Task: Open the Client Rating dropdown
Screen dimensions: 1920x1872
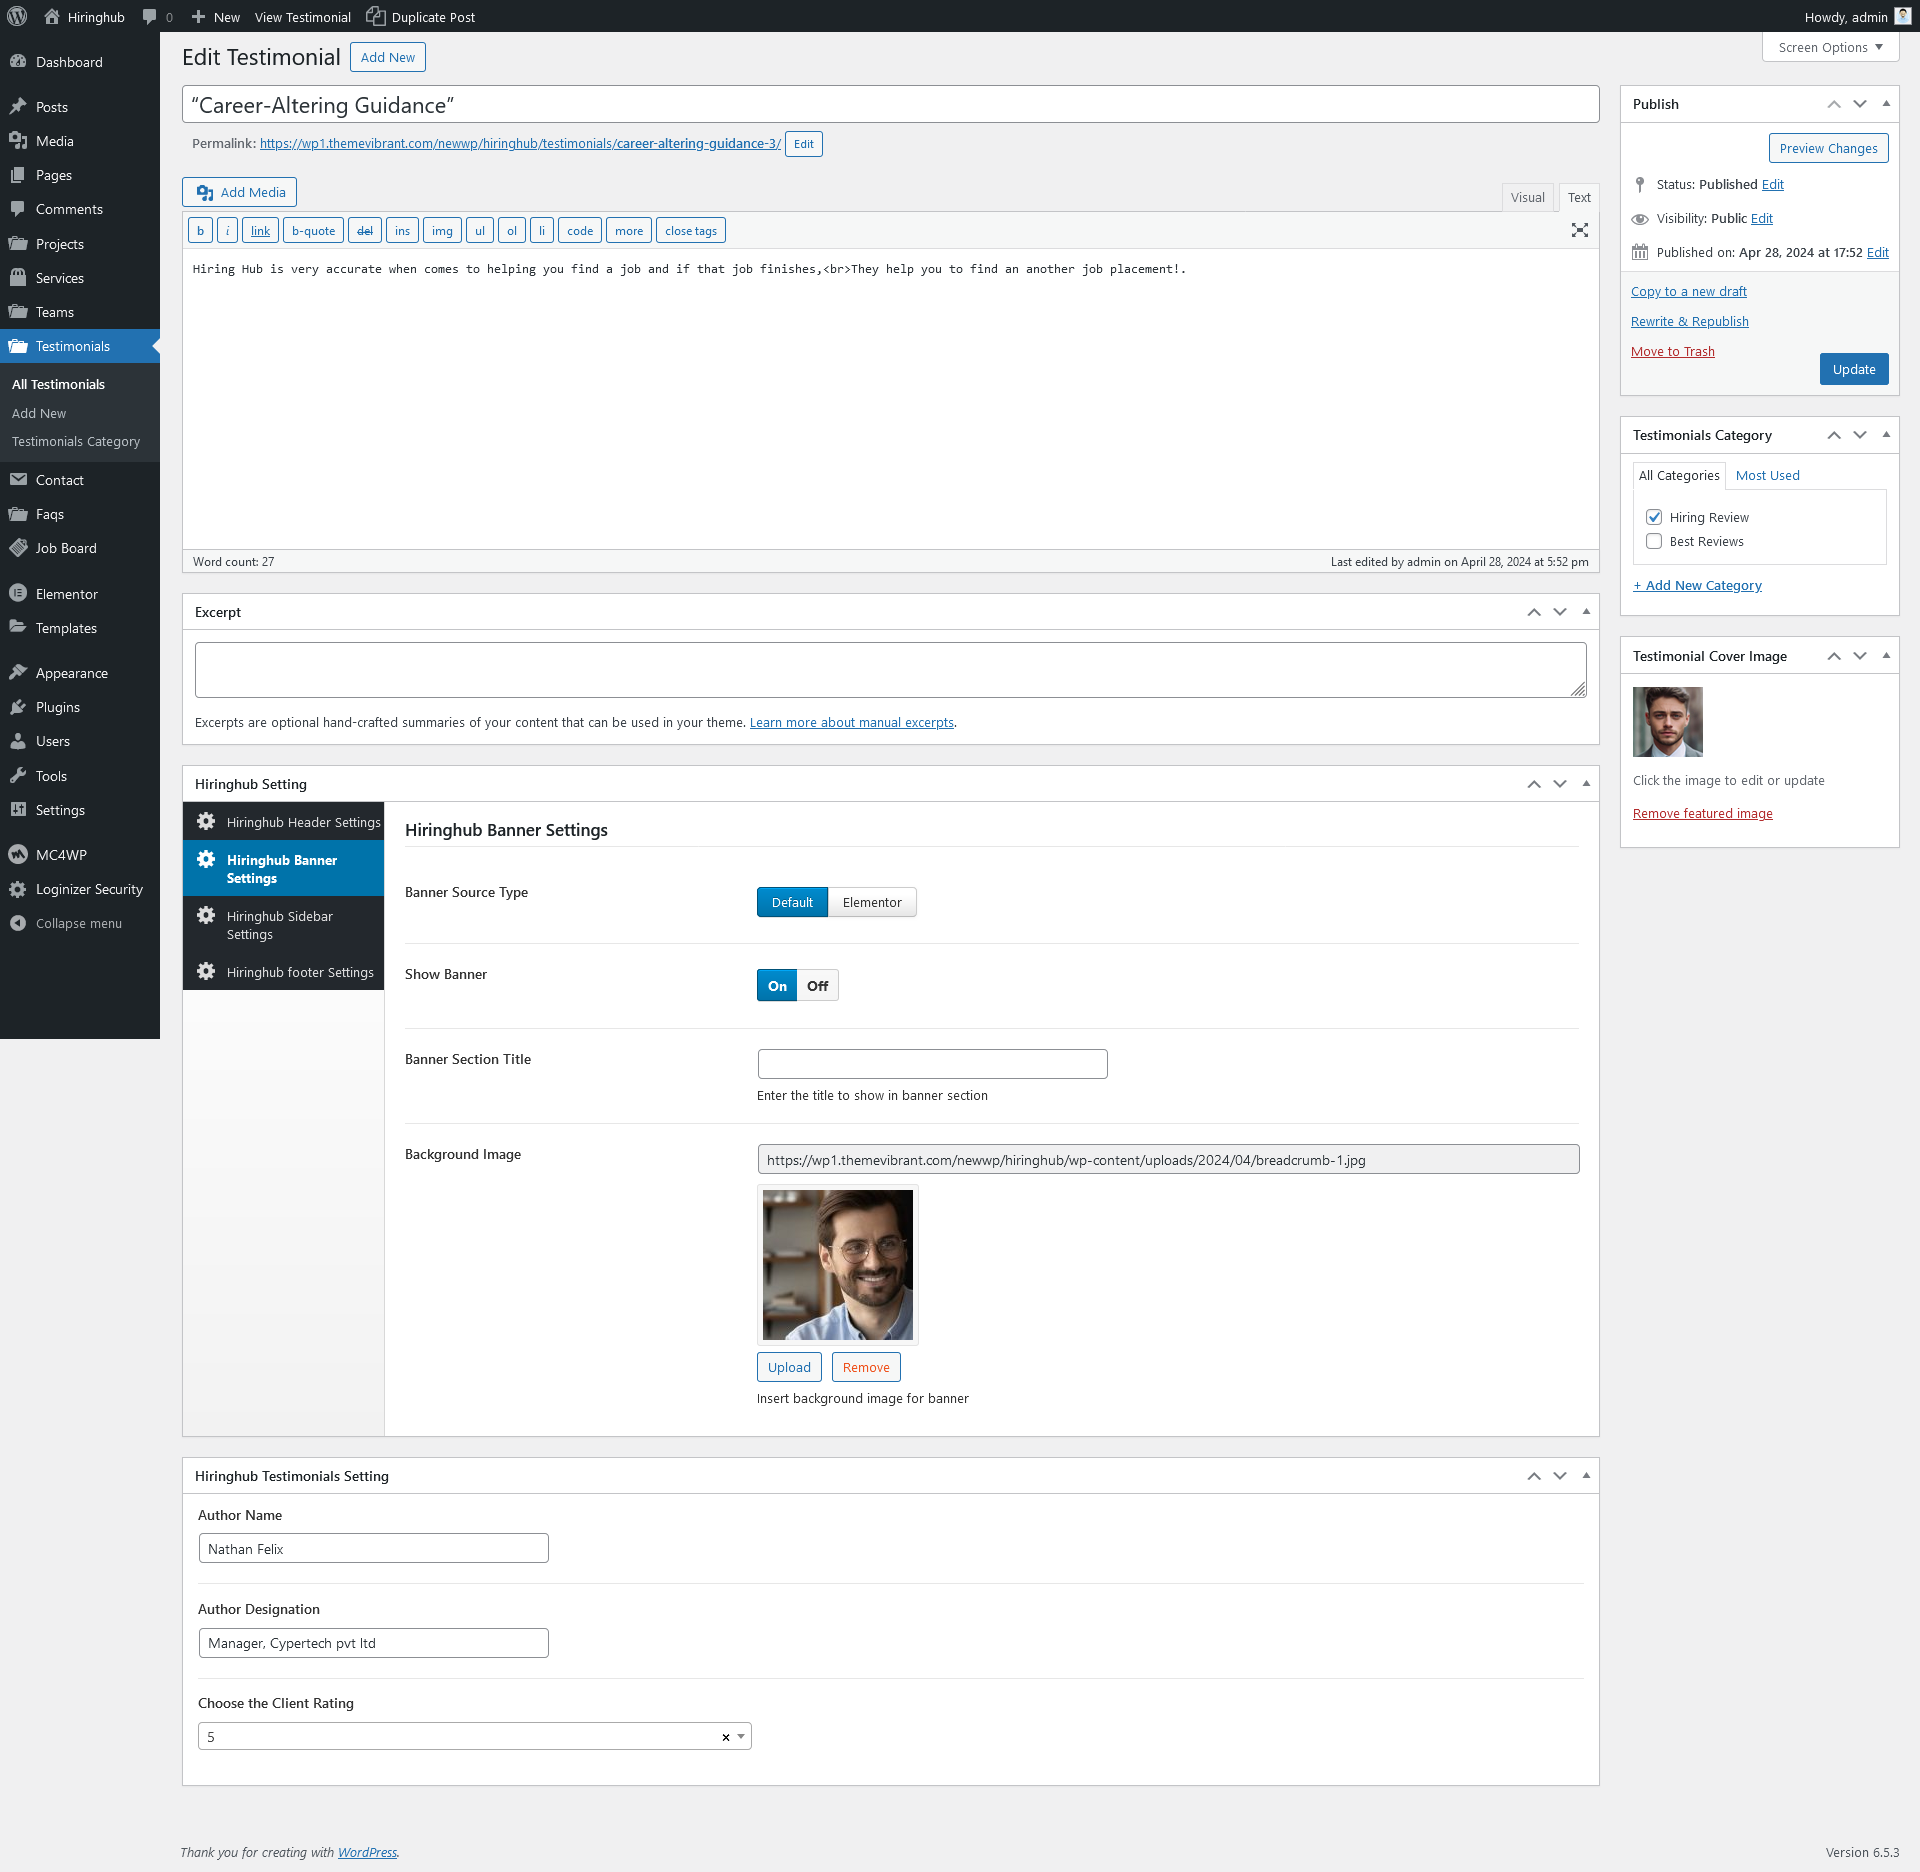Action: point(474,1737)
